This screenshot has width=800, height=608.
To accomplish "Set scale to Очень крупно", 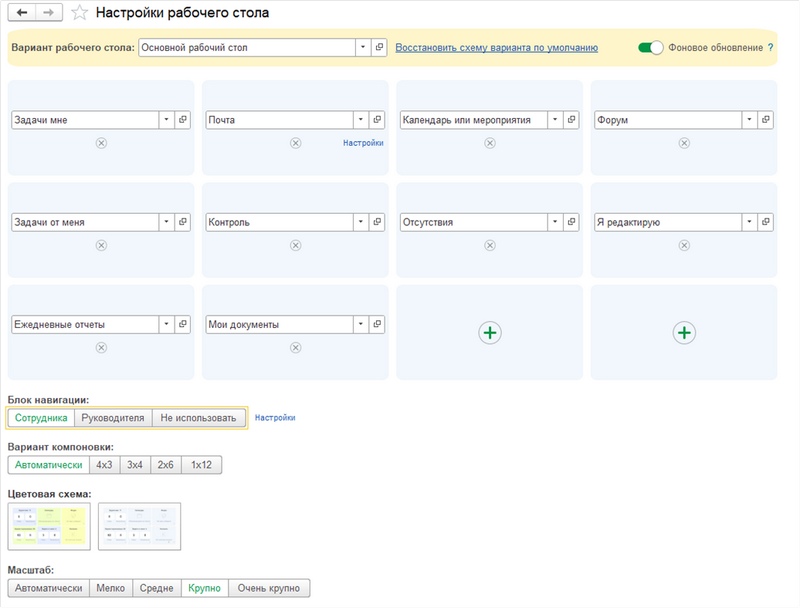I will pos(269,588).
